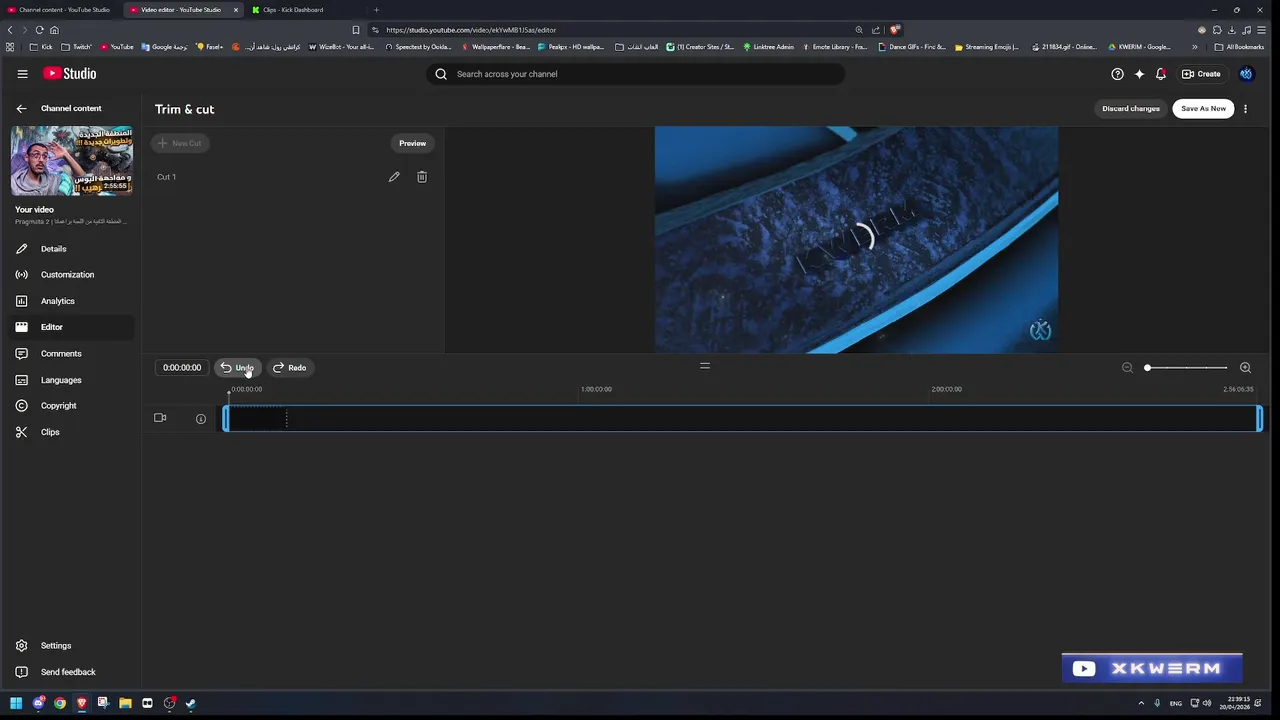This screenshot has height=720, width=1280.
Task: Click the Search across your channel field
Action: pyautogui.click(x=636, y=74)
